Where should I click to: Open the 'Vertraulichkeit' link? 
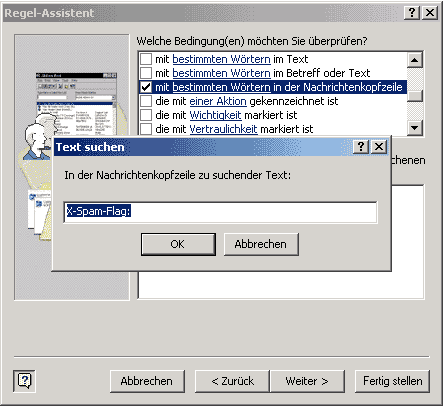coord(223,129)
